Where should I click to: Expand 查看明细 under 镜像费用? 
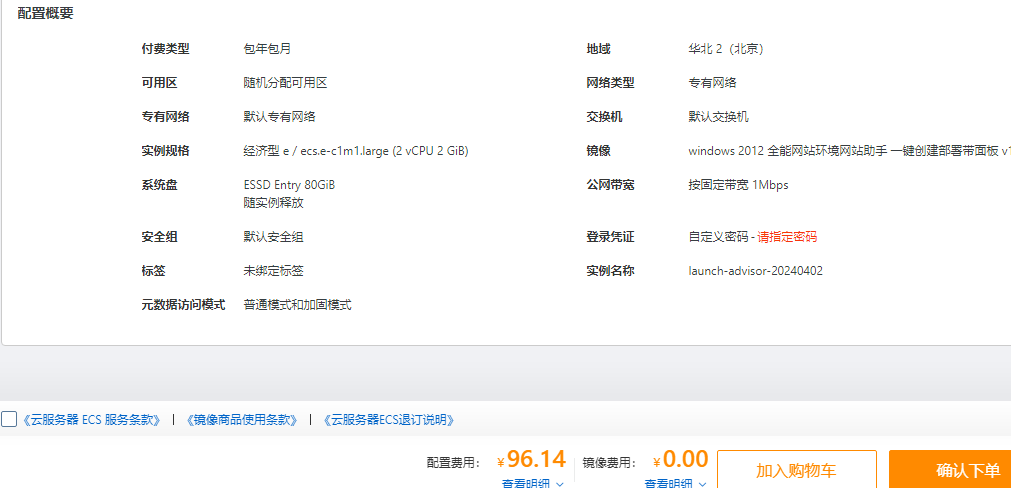point(669,483)
